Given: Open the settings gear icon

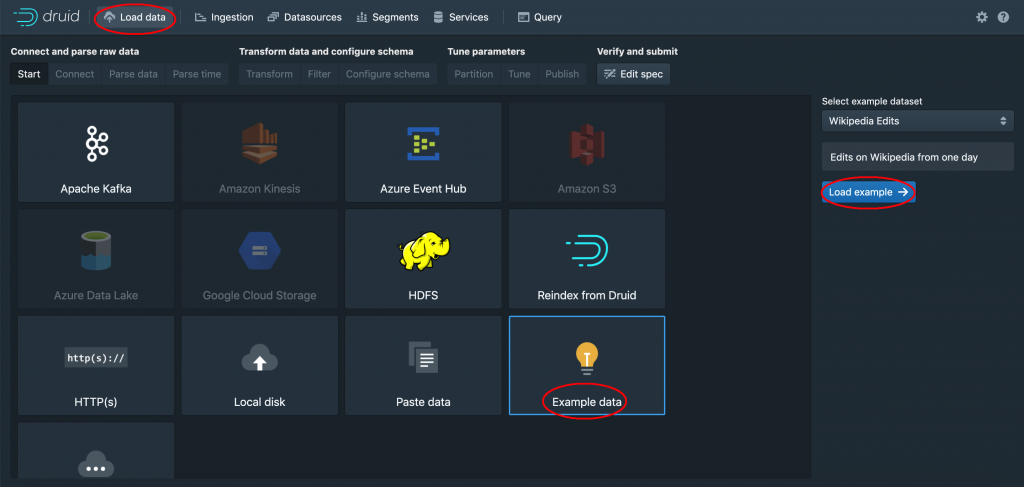Looking at the screenshot, I should [x=981, y=17].
